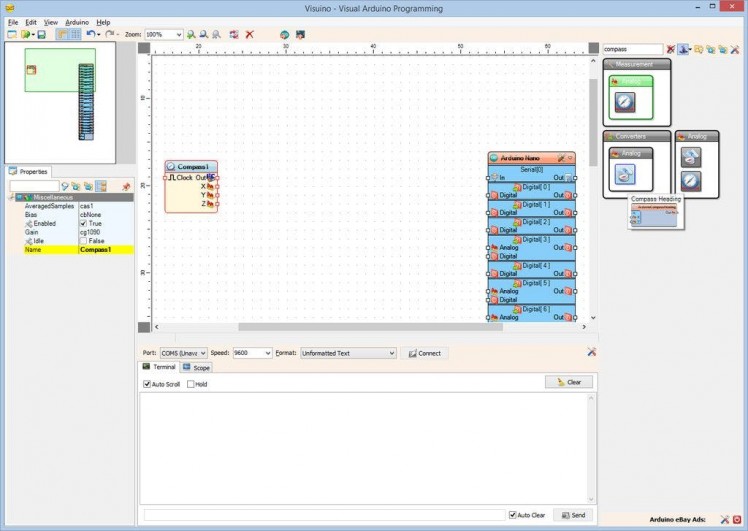Open the Arduino menu

tap(77, 21)
